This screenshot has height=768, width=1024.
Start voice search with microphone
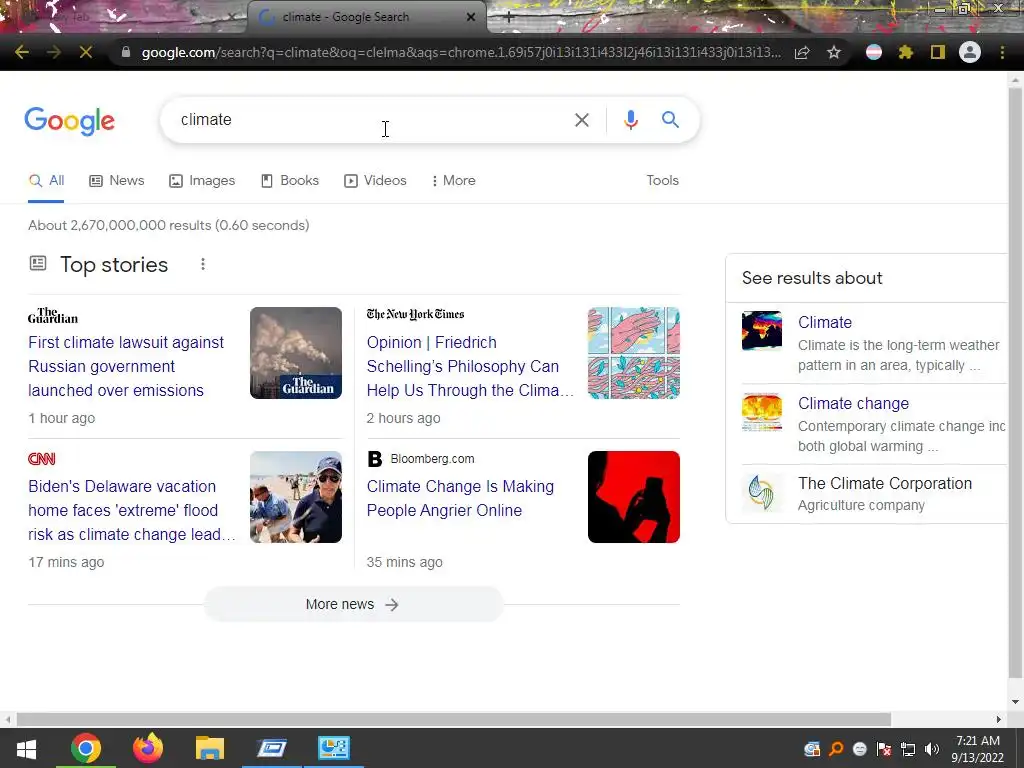tap(630, 120)
